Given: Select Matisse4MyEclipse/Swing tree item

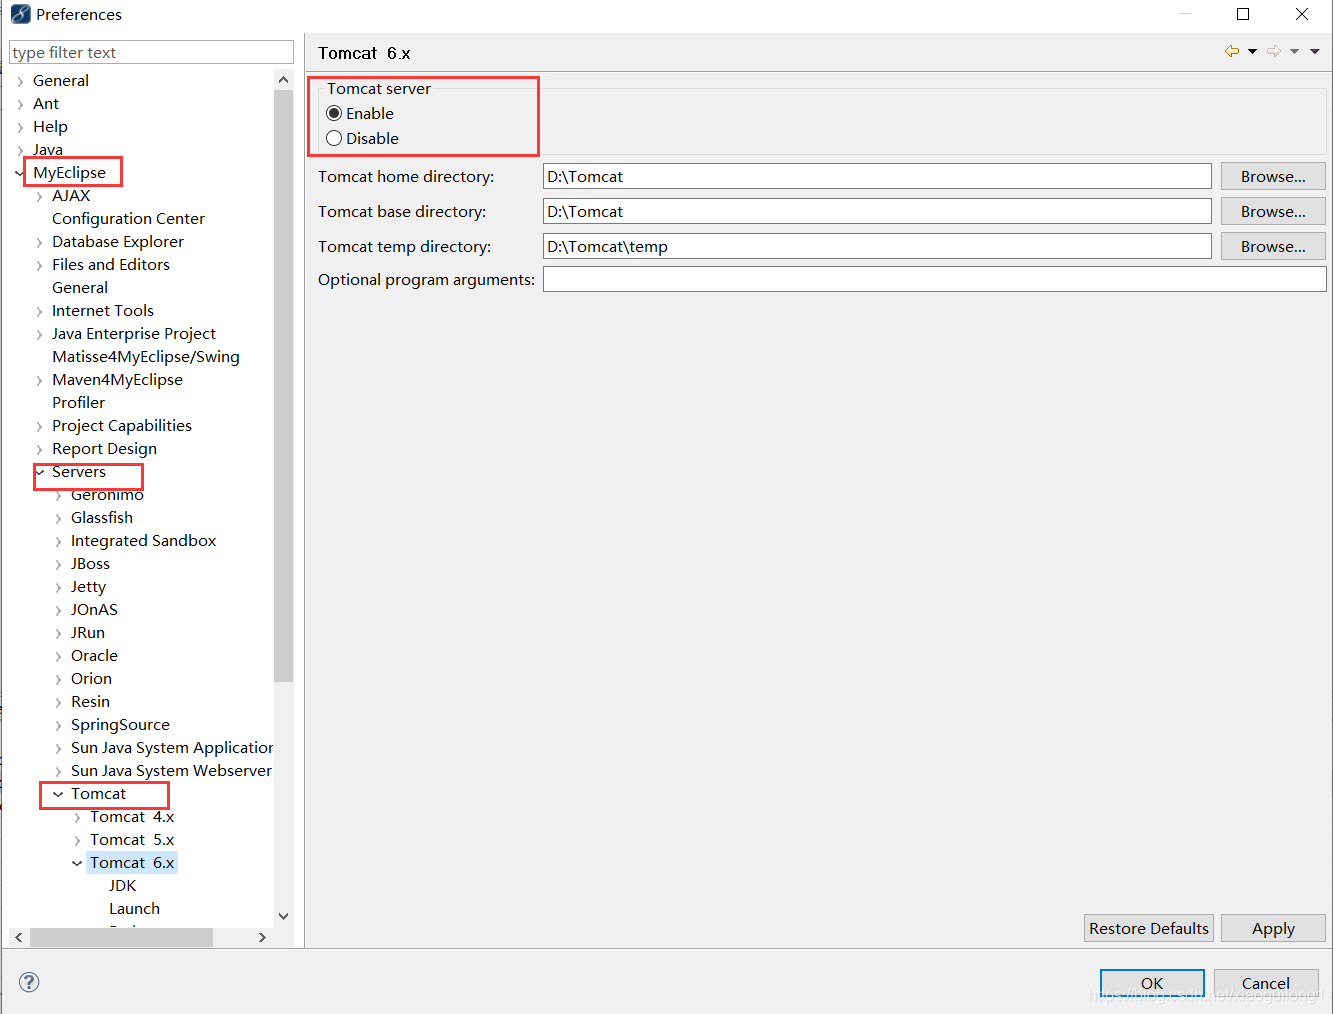Looking at the screenshot, I should coord(146,356).
